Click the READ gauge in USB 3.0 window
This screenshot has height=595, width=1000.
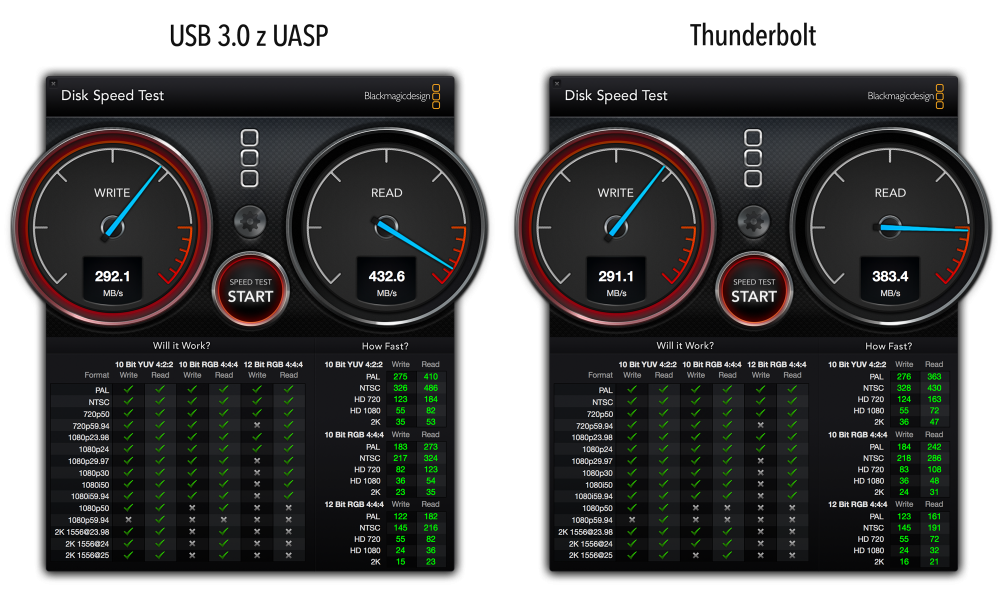tap(386, 227)
